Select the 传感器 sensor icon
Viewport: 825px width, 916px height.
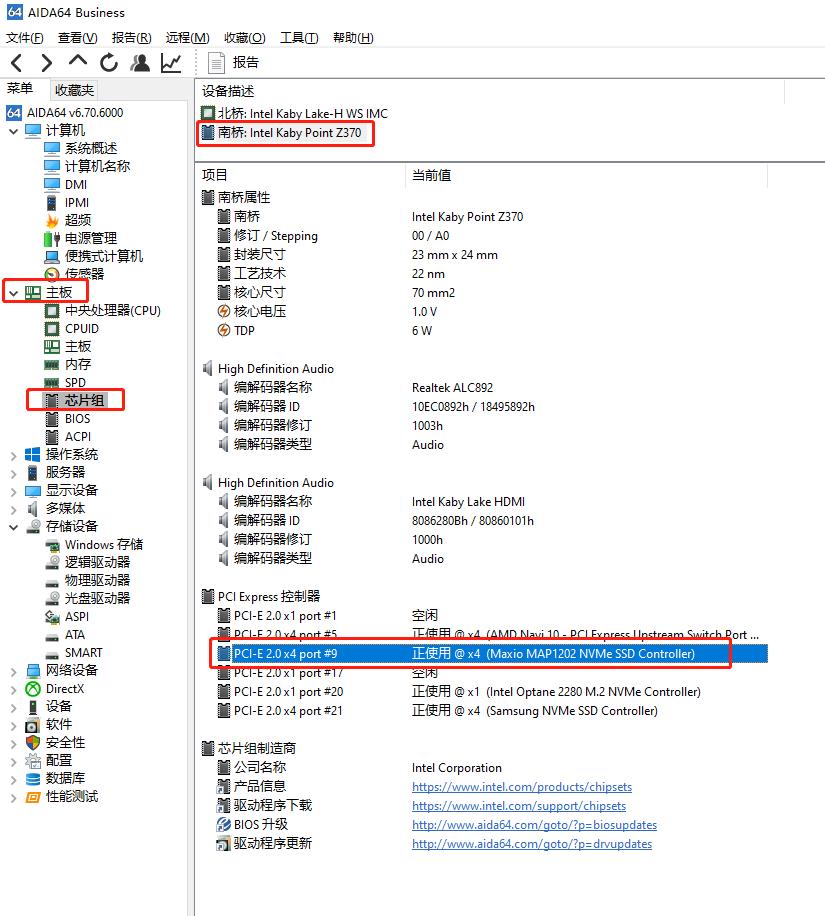(x=52, y=274)
